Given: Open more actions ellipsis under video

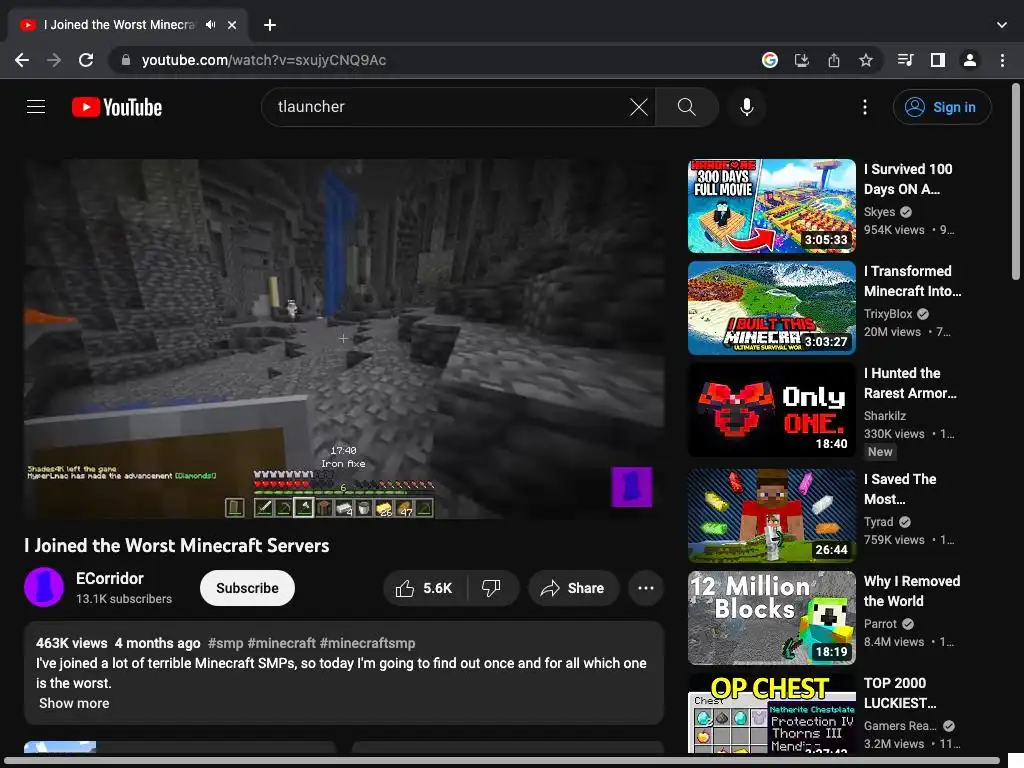Looking at the screenshot, I should coord(646,588).
